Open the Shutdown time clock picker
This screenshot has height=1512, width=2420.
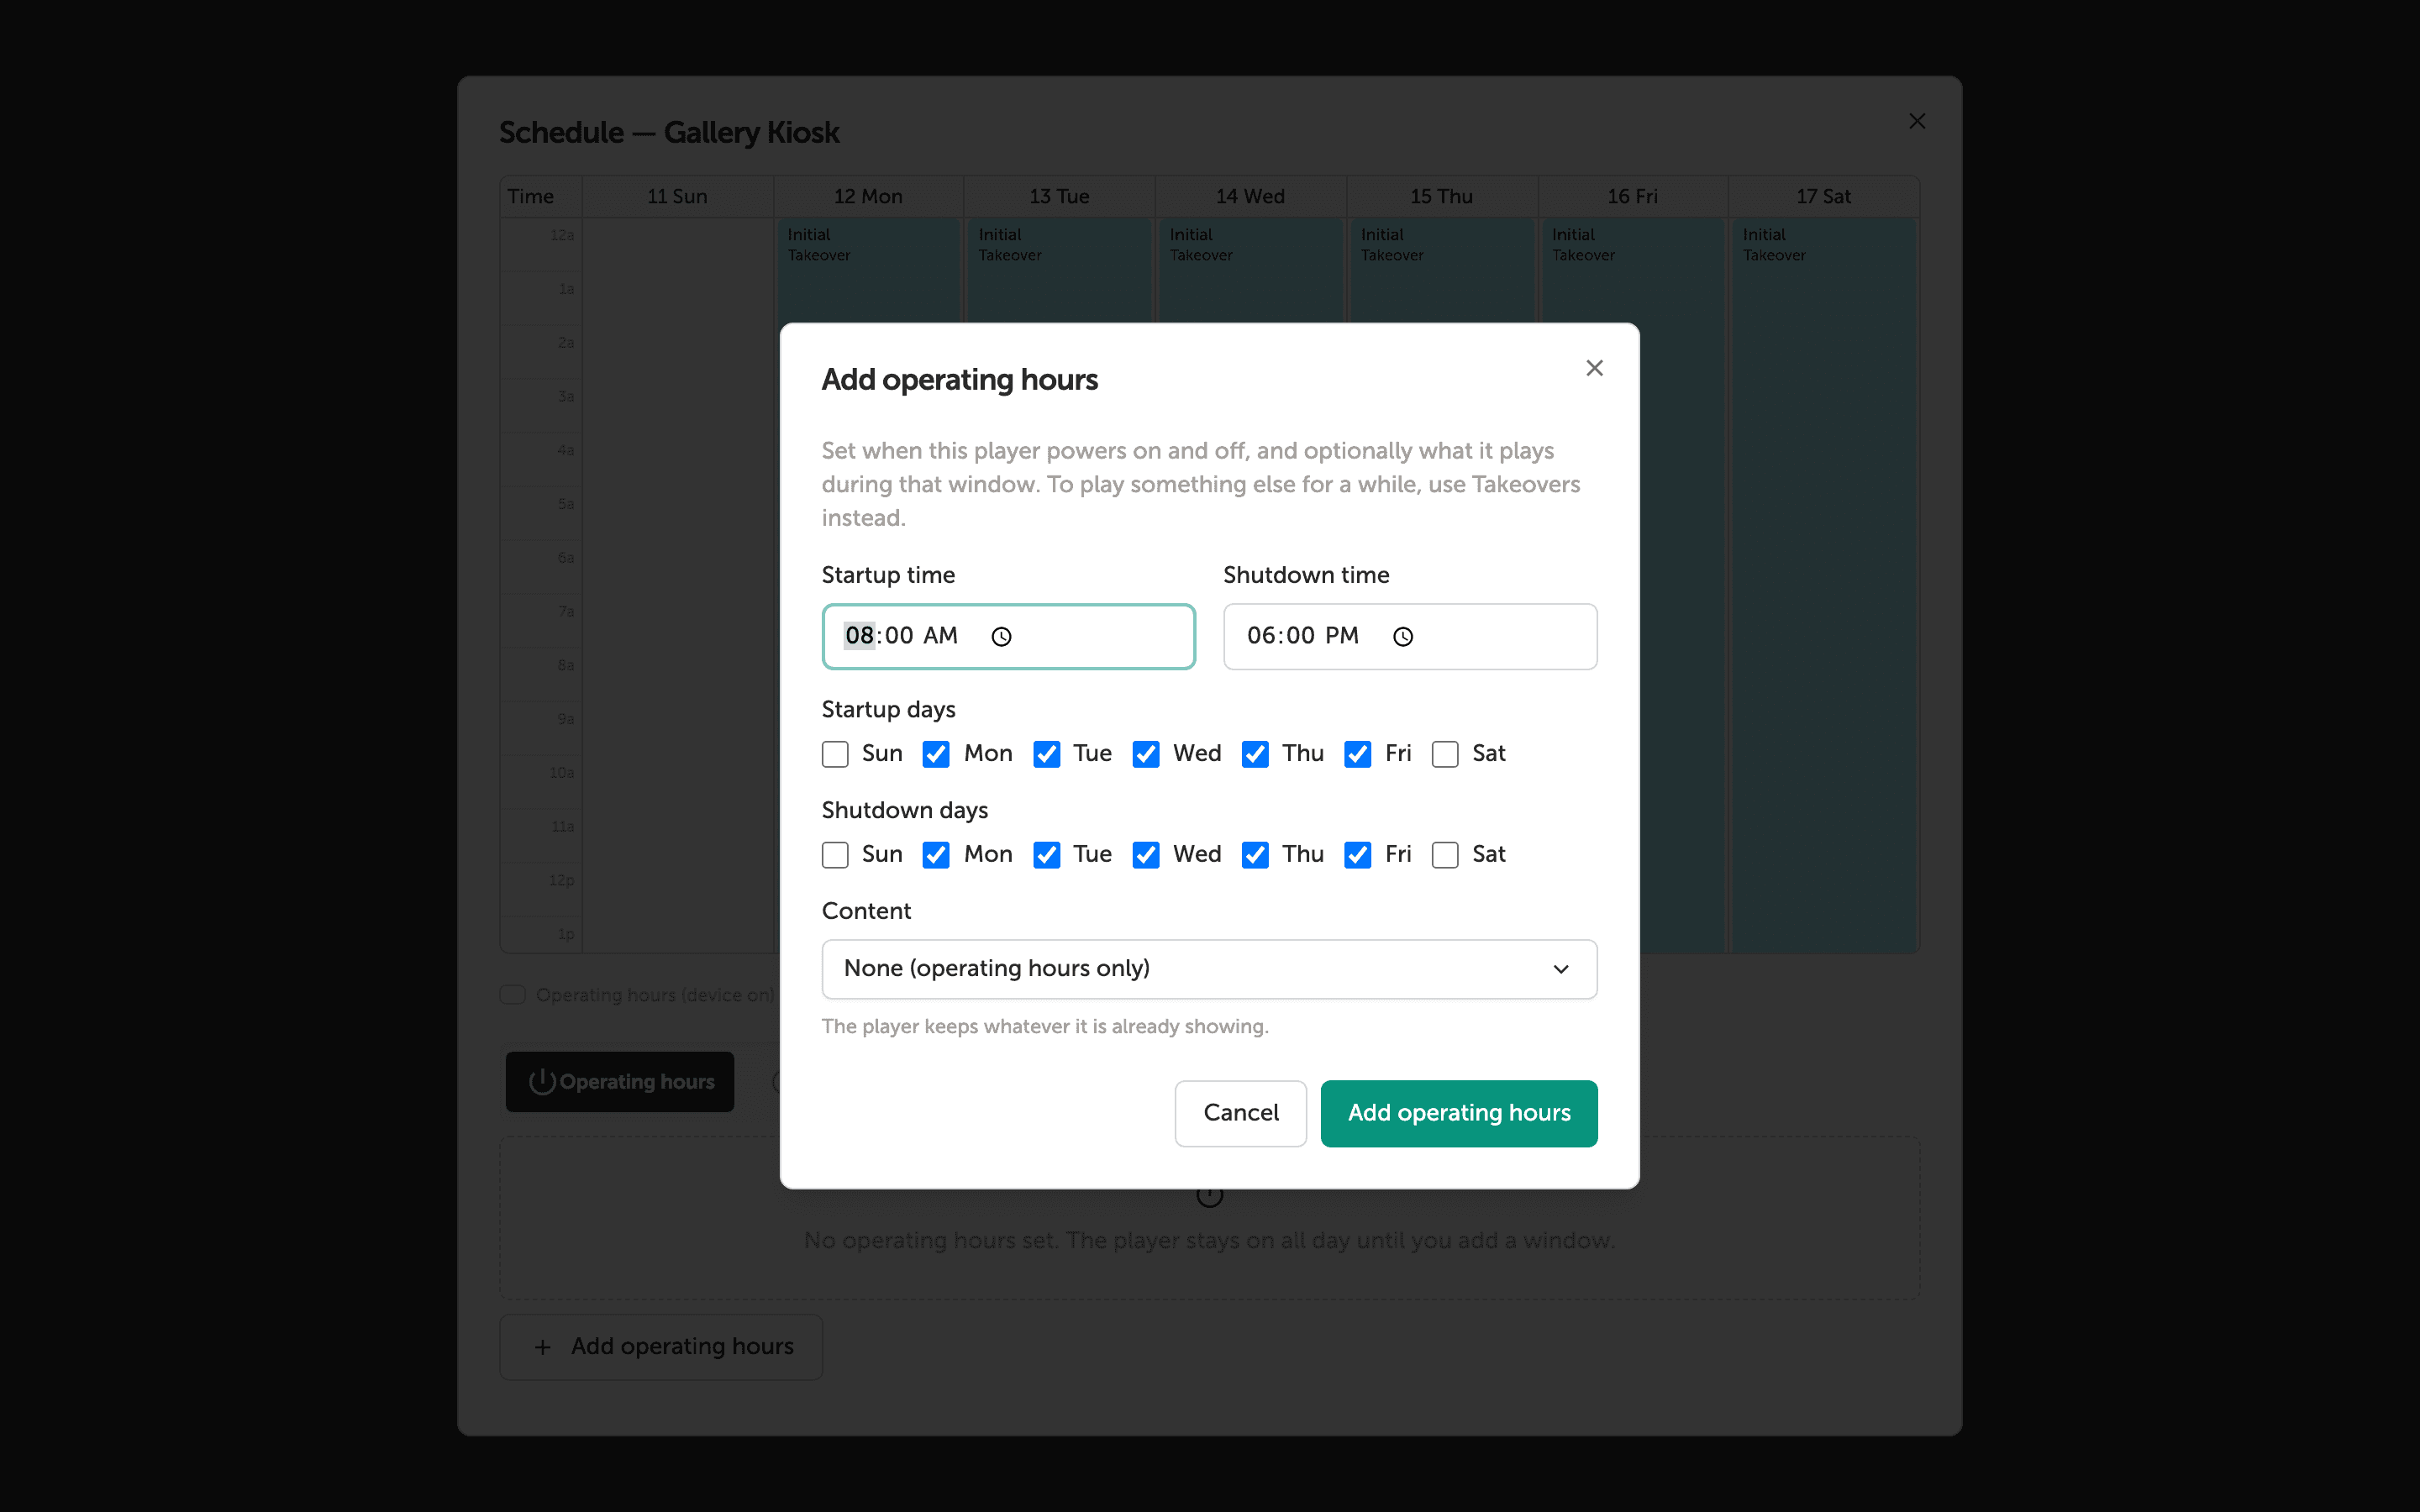[x=1403, y=636]
